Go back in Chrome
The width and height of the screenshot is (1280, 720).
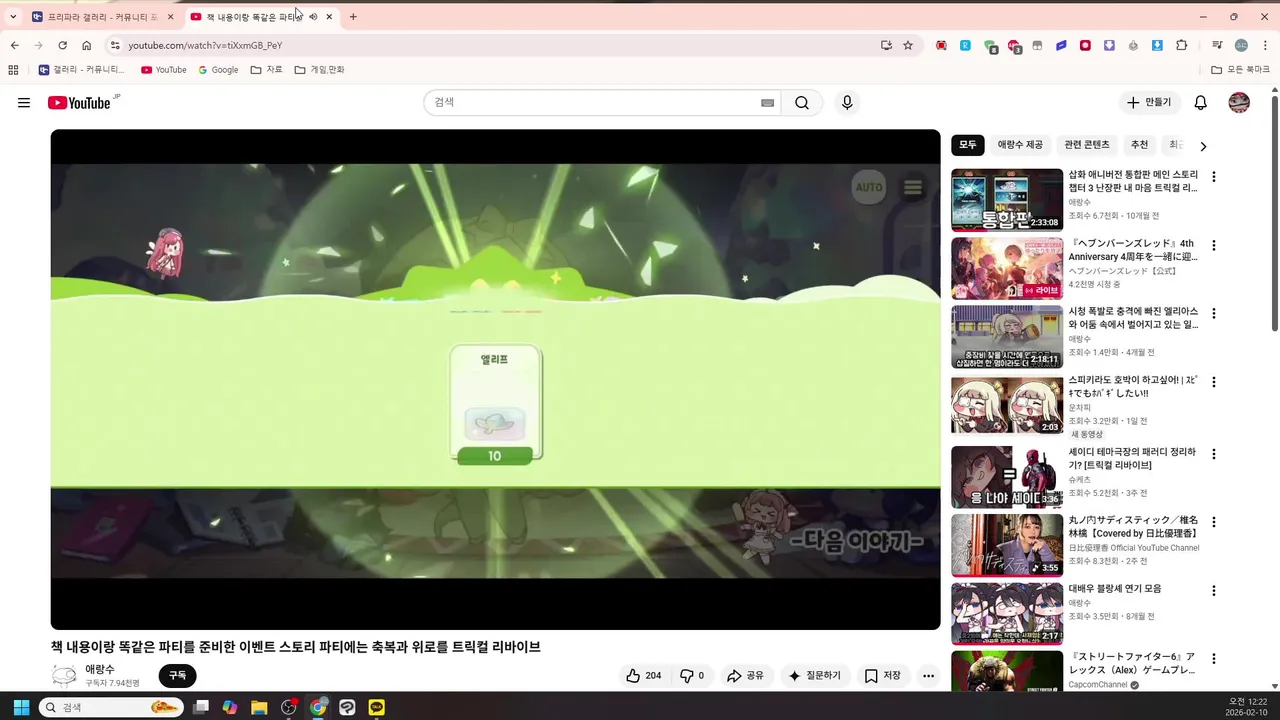coord(14,45)
